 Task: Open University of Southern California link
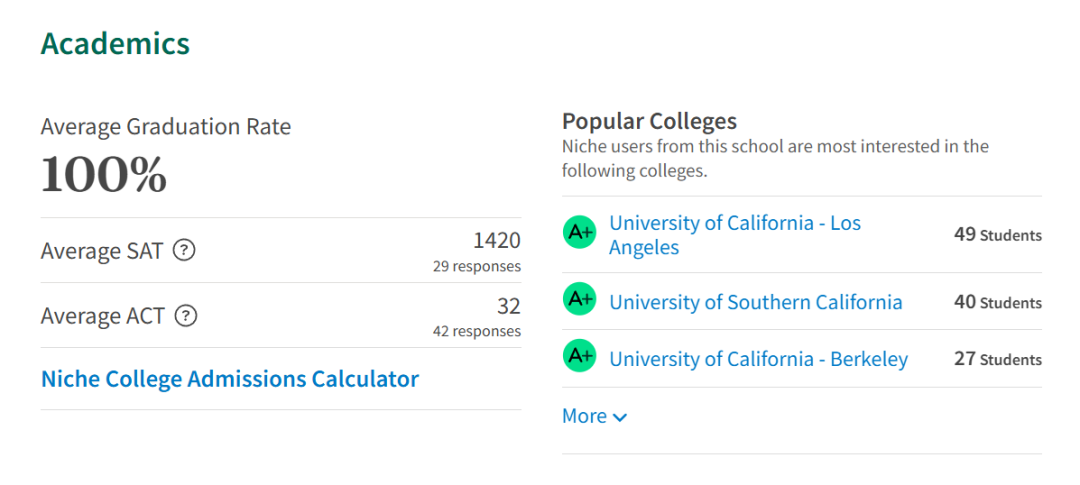tap(756, 302)
